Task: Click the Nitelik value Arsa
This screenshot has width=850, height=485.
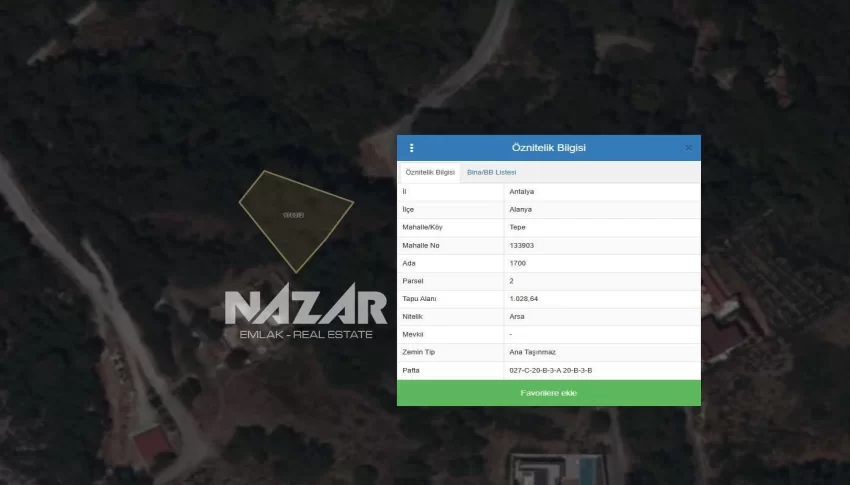Action: (517, 316)
